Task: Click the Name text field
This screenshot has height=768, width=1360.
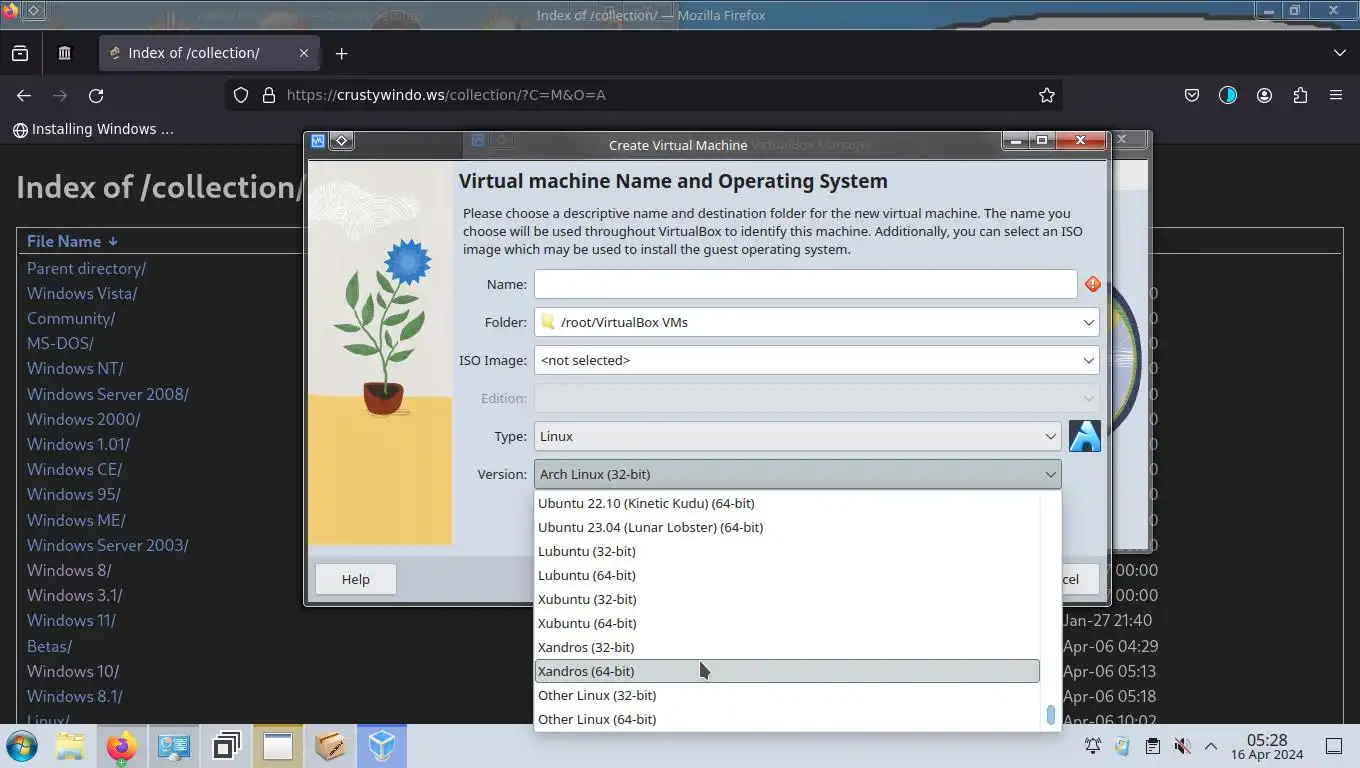Action: pyautogui.click(x=805, y=284)
